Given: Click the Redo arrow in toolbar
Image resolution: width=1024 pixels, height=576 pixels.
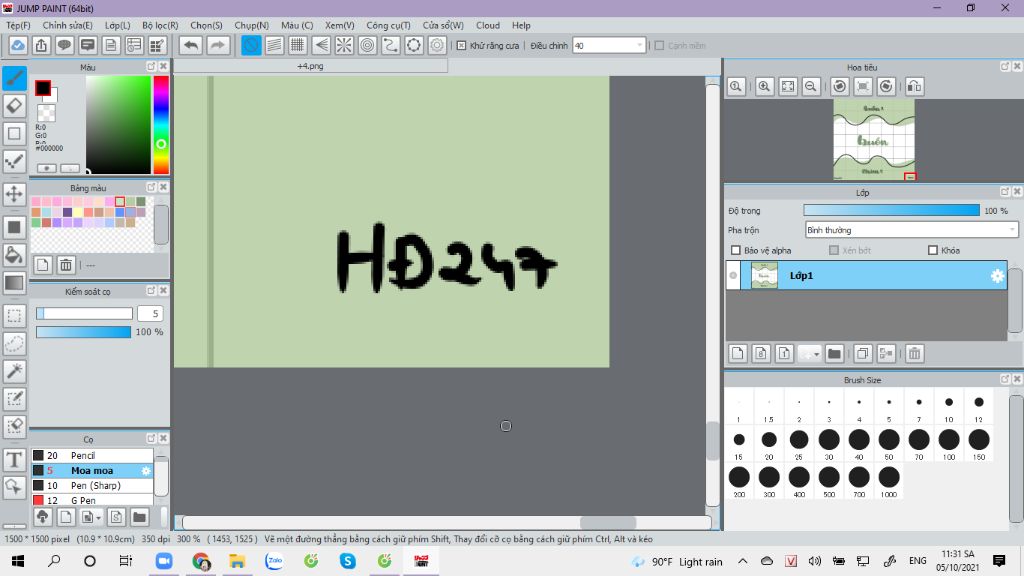Looking at the screenshot, I should click(x=217, y=46).
